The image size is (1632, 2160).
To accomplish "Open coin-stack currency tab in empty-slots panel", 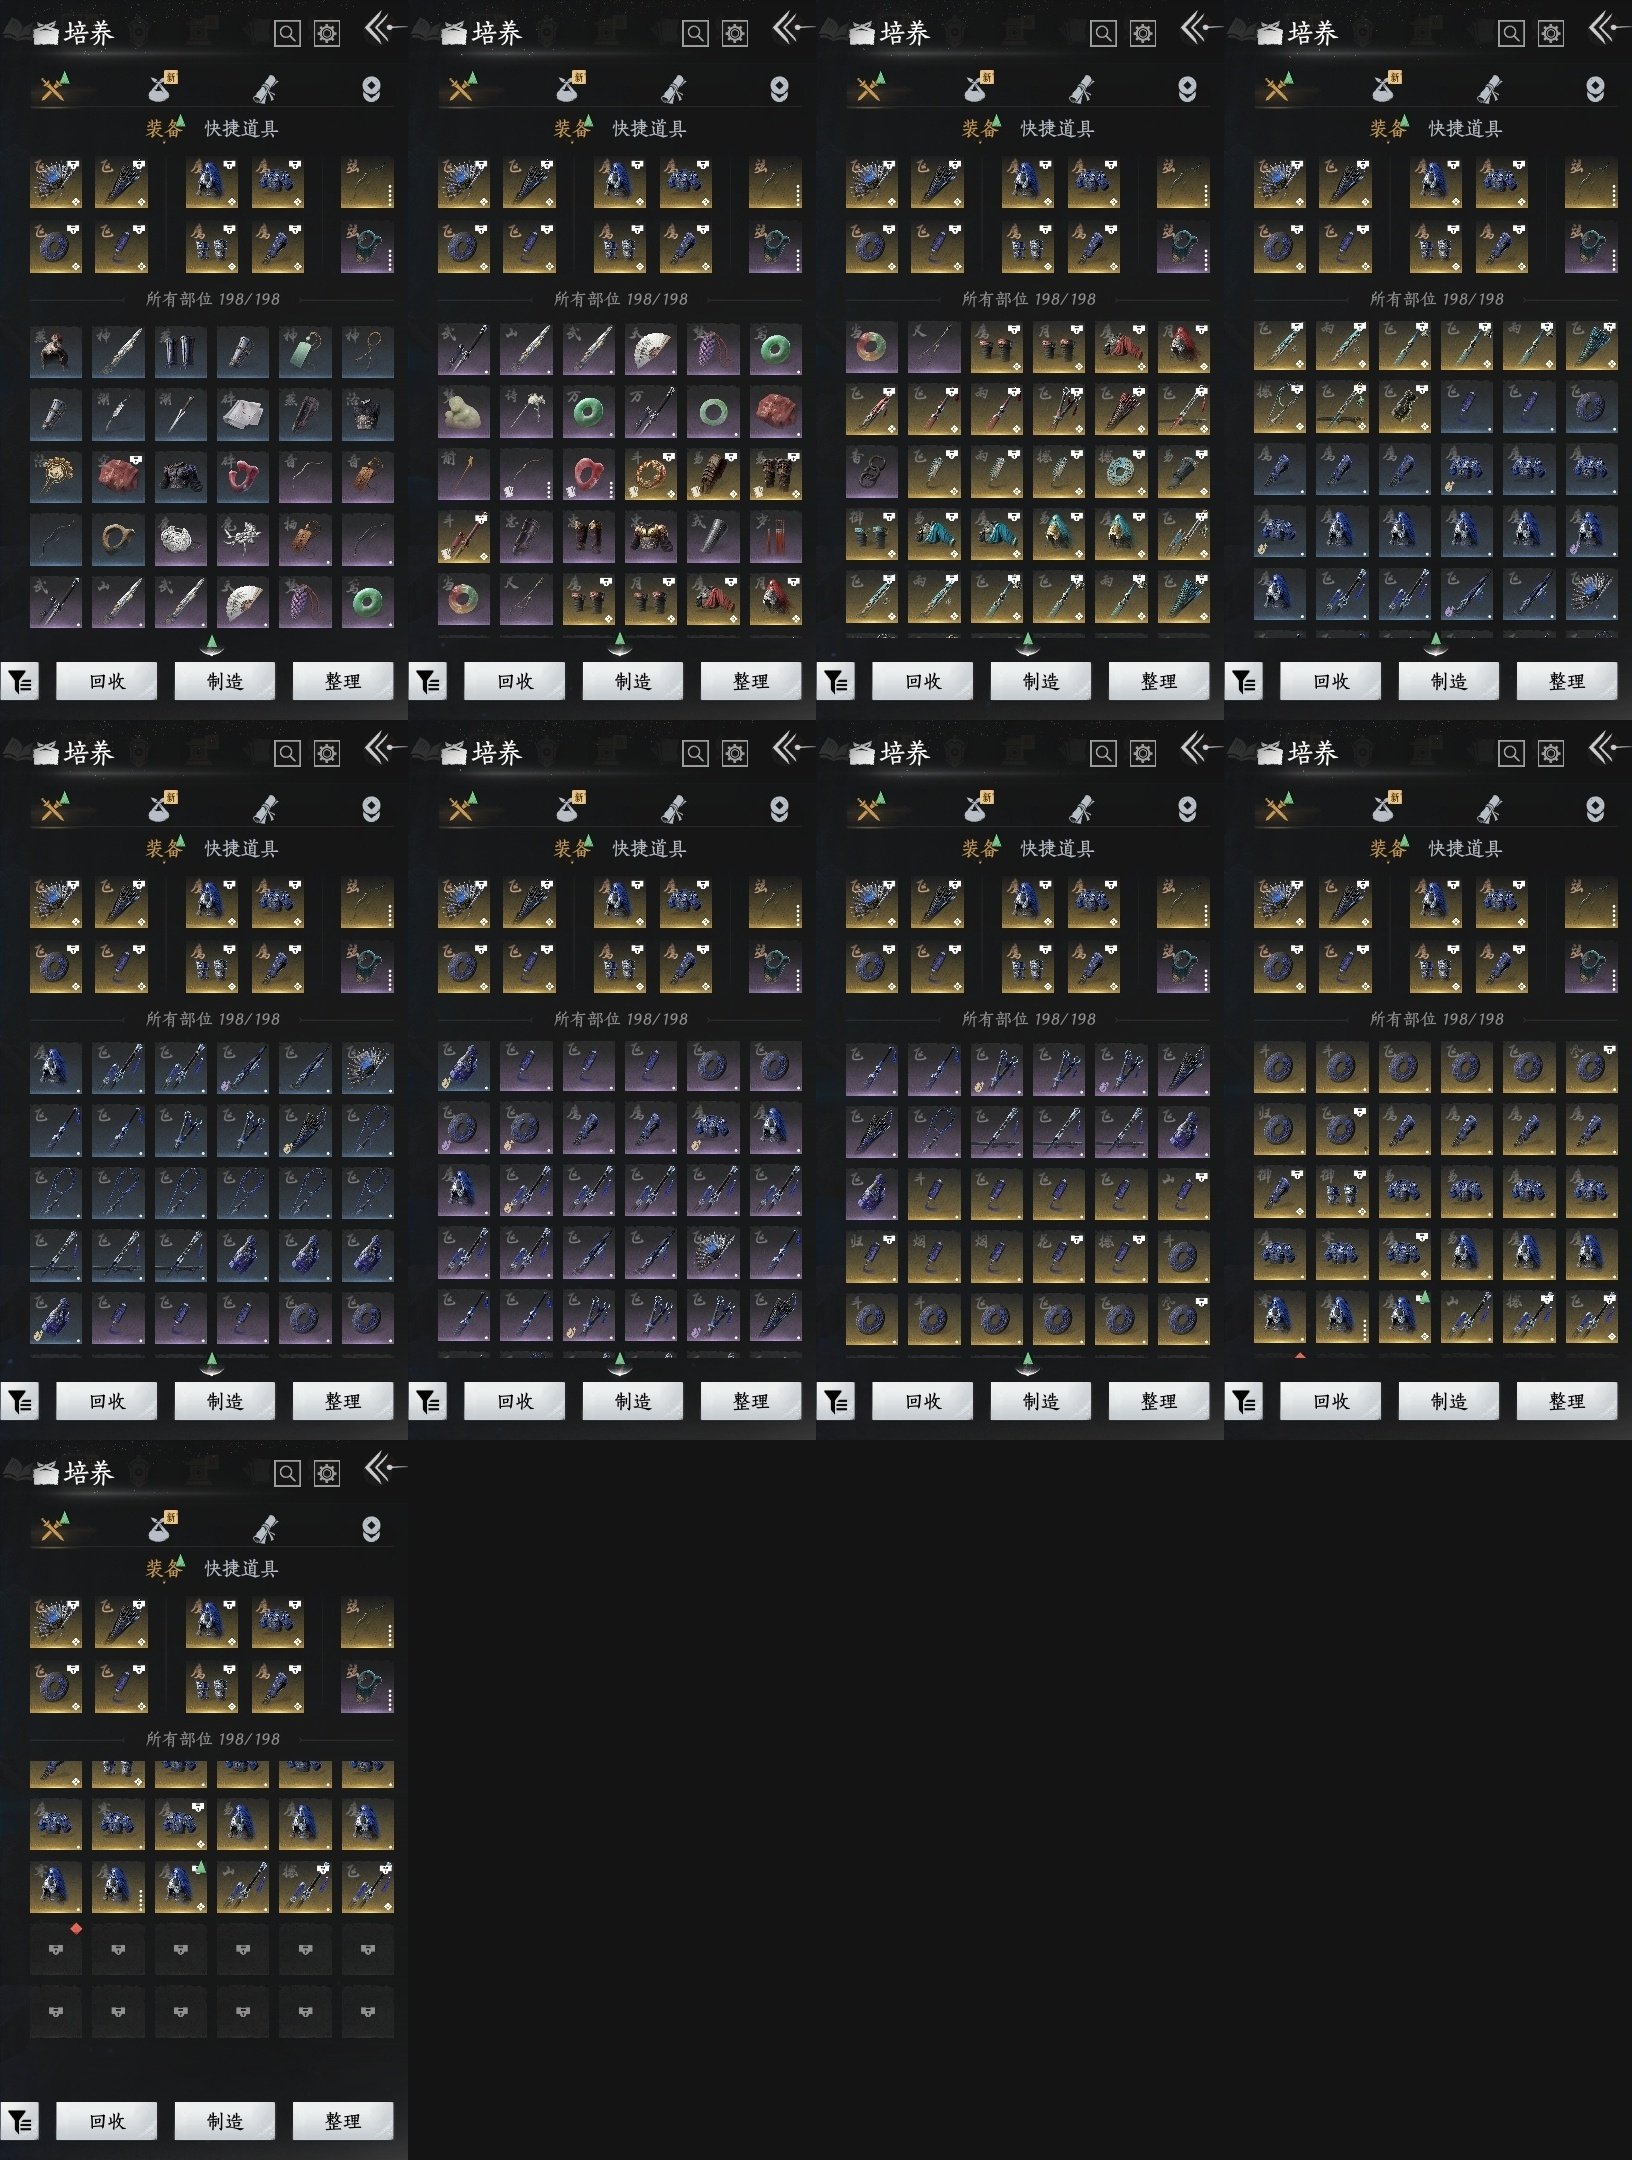I will [371, 1529].
